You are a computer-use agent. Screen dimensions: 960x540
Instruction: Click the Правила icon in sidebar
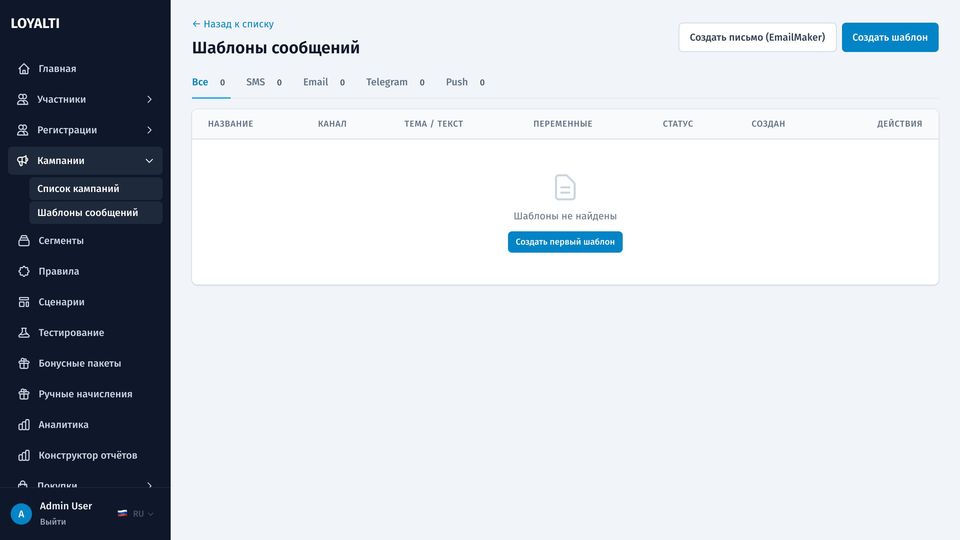tap(24, 271)
